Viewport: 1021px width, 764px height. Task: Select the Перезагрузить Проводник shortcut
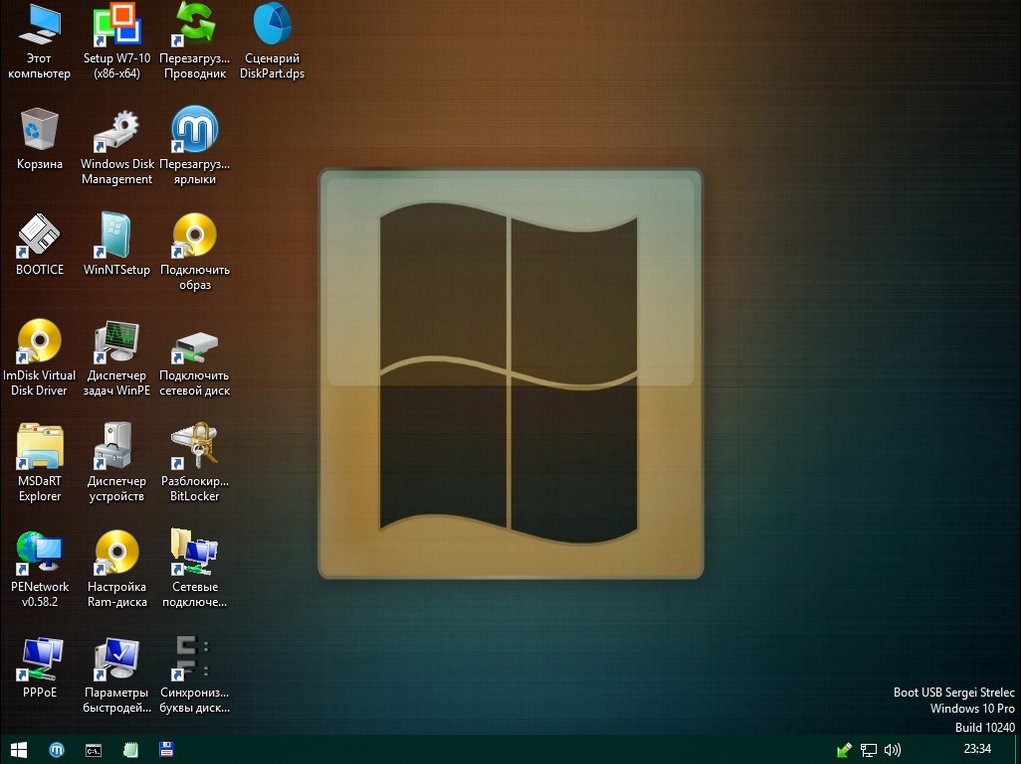click(x=195, y=40)
